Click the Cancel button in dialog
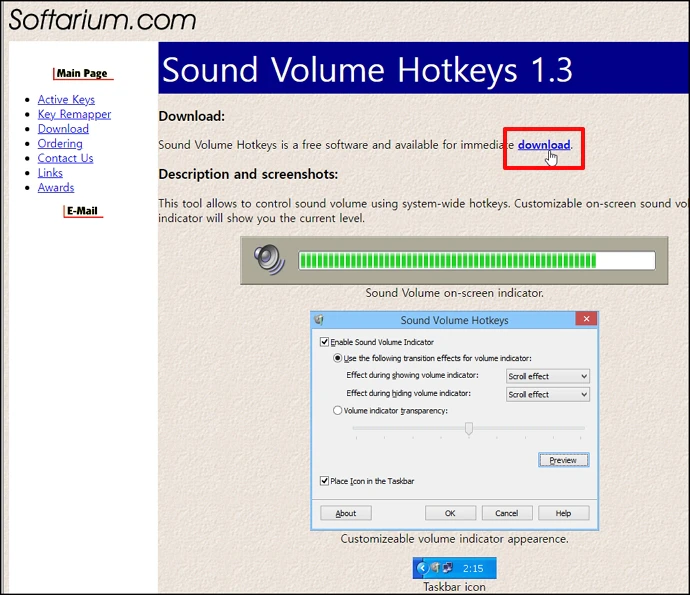 [x=507, y=513]
